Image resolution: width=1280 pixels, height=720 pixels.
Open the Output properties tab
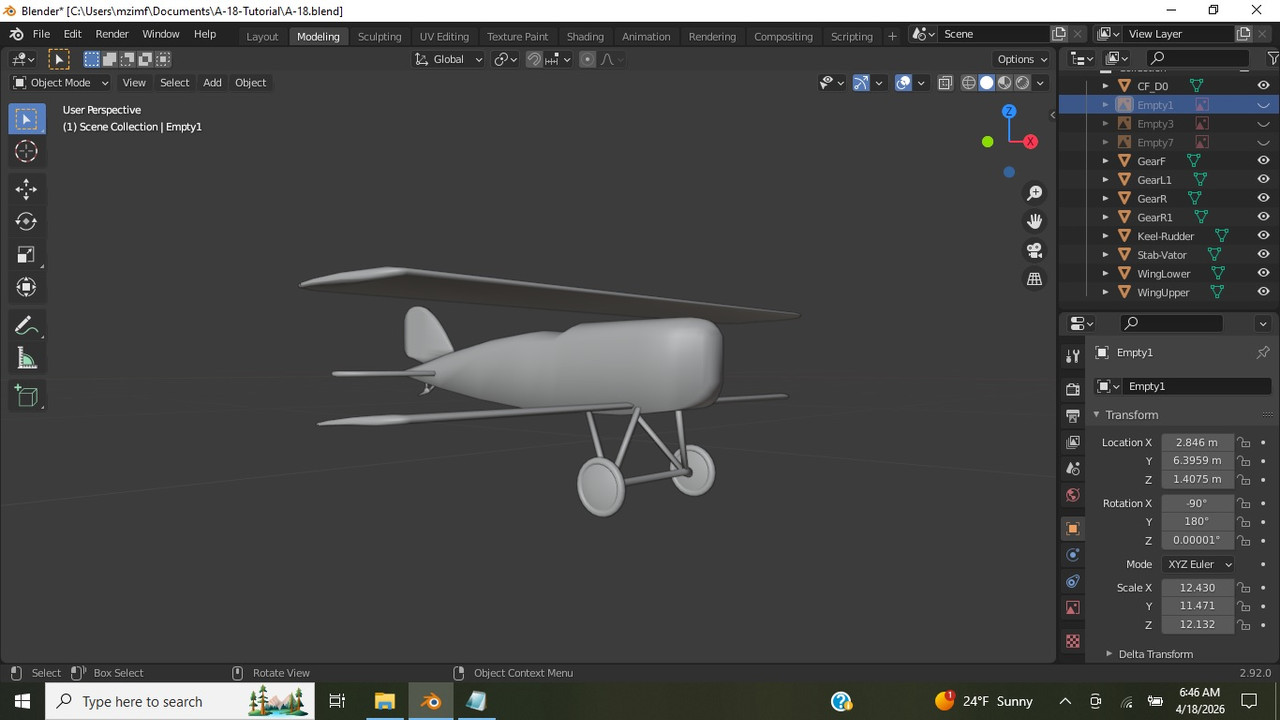tap(1073, 415)
